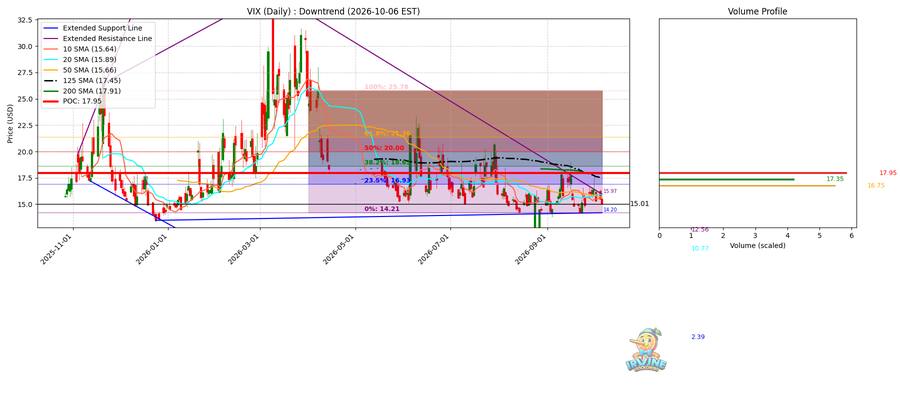Image resolution: width=900 pixels, height=400 pixels.
Task: Click the "20.0" price axis tick
Action: tap(25, 152)
